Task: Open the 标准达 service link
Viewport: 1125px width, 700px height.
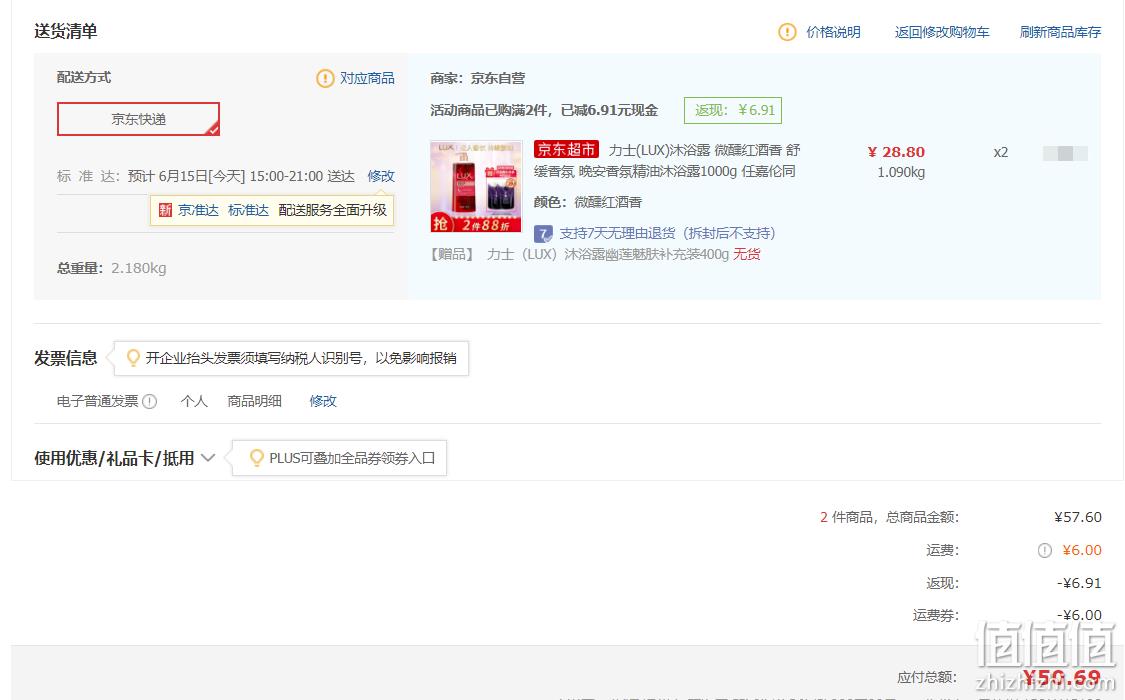Action: 248,210
